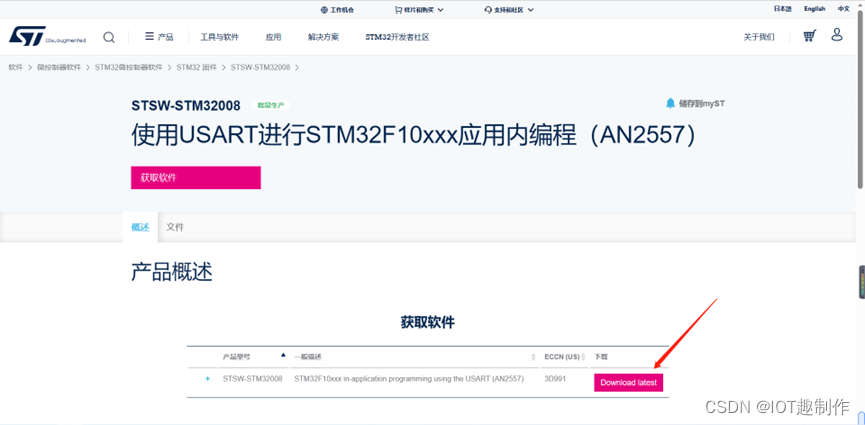Screen dimensions: 865x425
Task: Click STSW-STM32008 table cell
Action: click(253, 379)
